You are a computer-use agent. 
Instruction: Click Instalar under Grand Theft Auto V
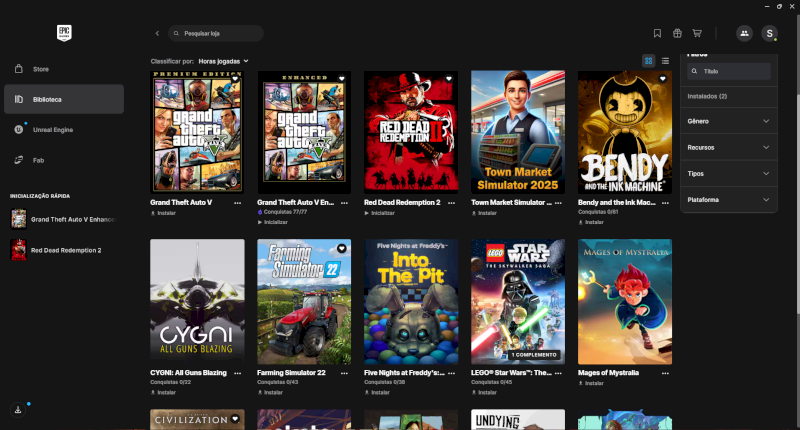(x=163, y=213)
